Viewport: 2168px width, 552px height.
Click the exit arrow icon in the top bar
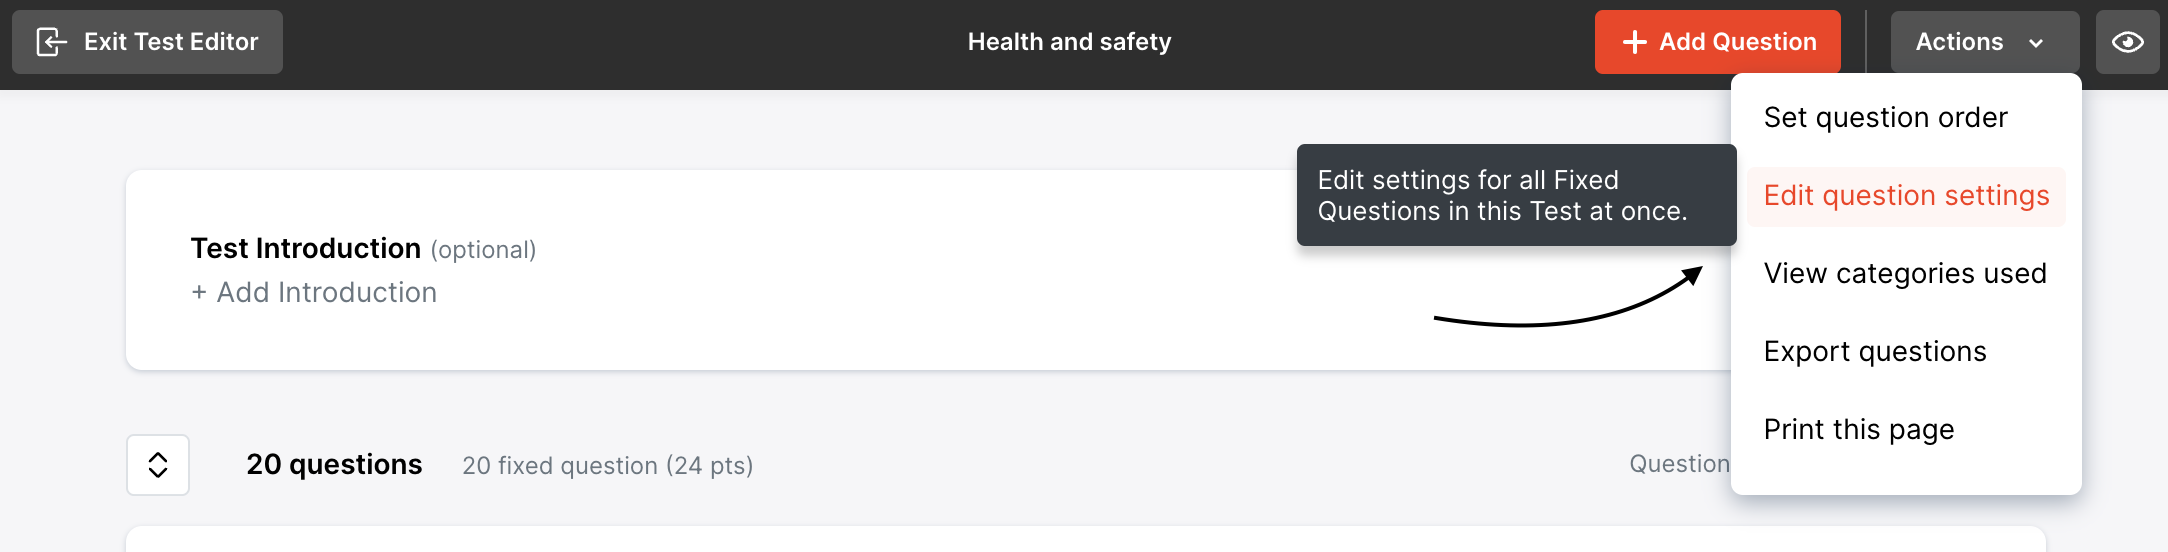coord(51,42)
